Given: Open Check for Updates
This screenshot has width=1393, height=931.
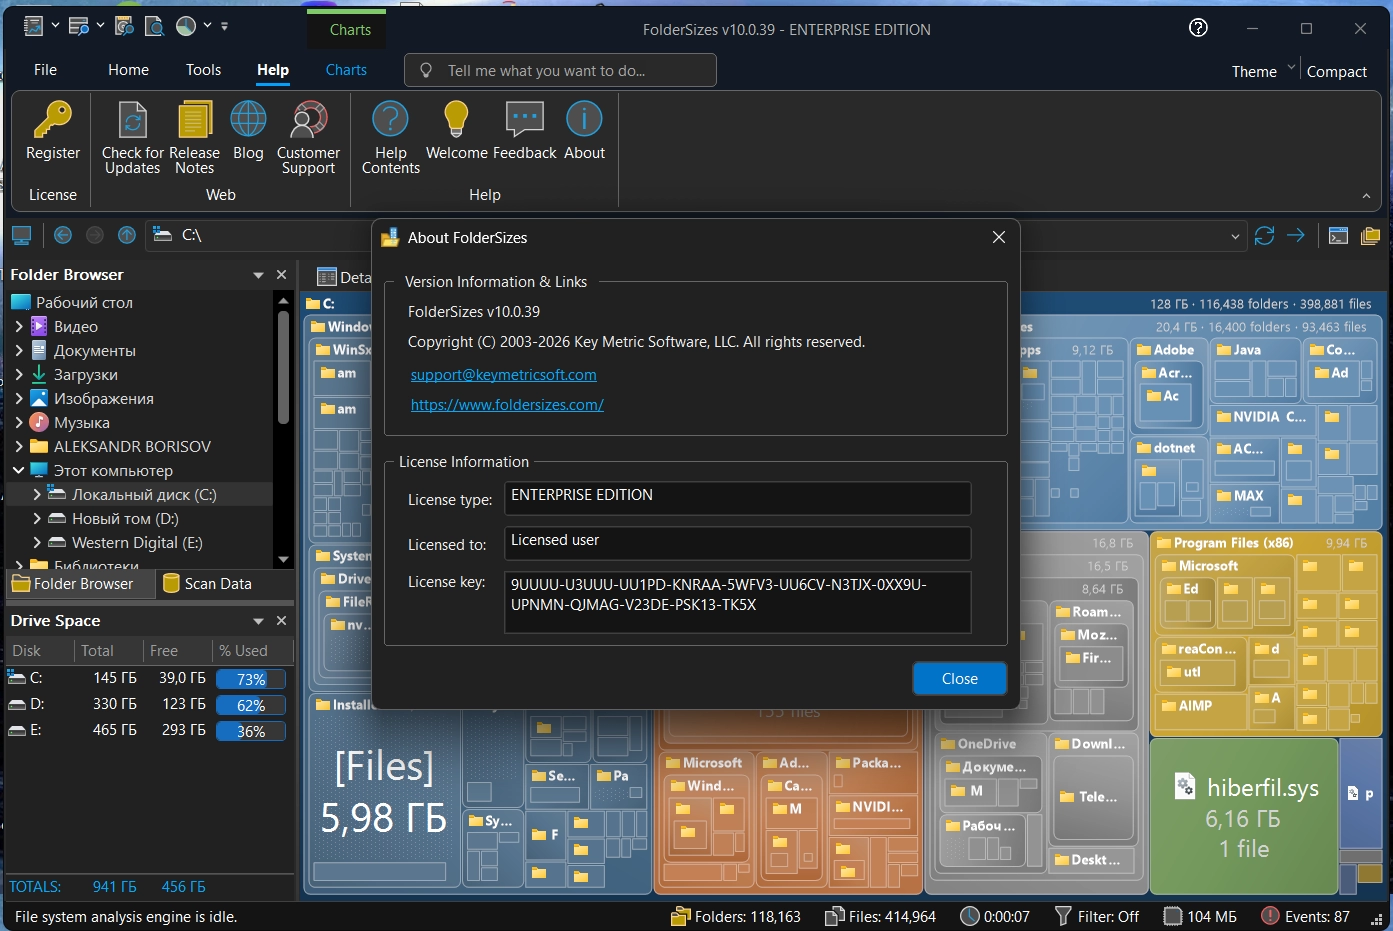Looking at the screenshot, I should pyautogui.click(x=132, y=122).
